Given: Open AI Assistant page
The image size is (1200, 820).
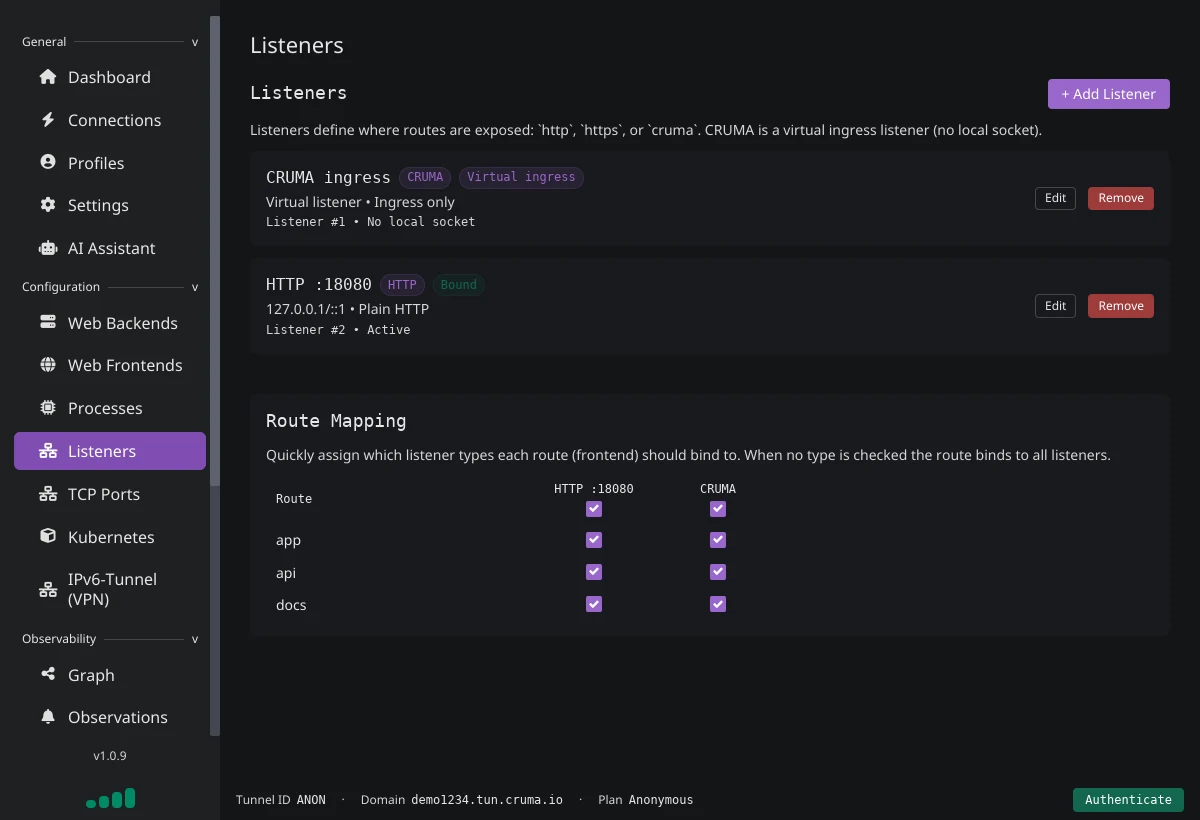Looking at the screenshot, I should [x=110, y=248].
